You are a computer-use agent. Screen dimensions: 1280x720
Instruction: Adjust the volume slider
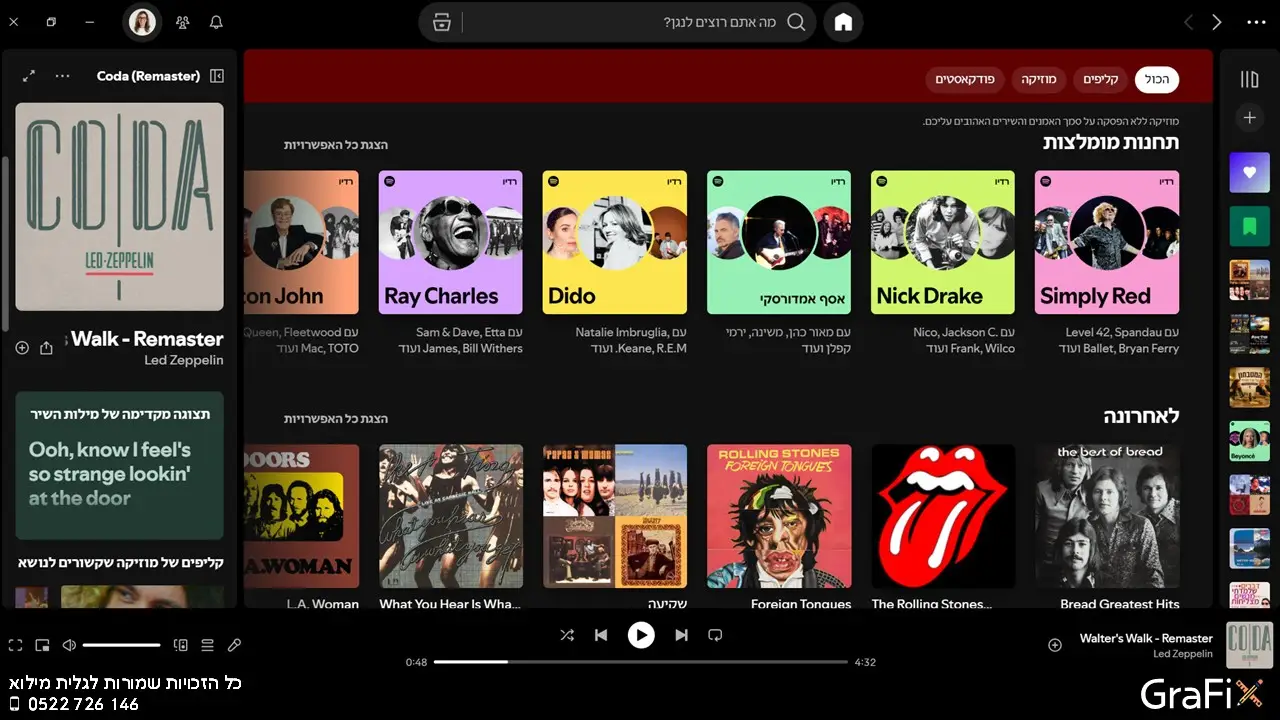pos(122,646)
